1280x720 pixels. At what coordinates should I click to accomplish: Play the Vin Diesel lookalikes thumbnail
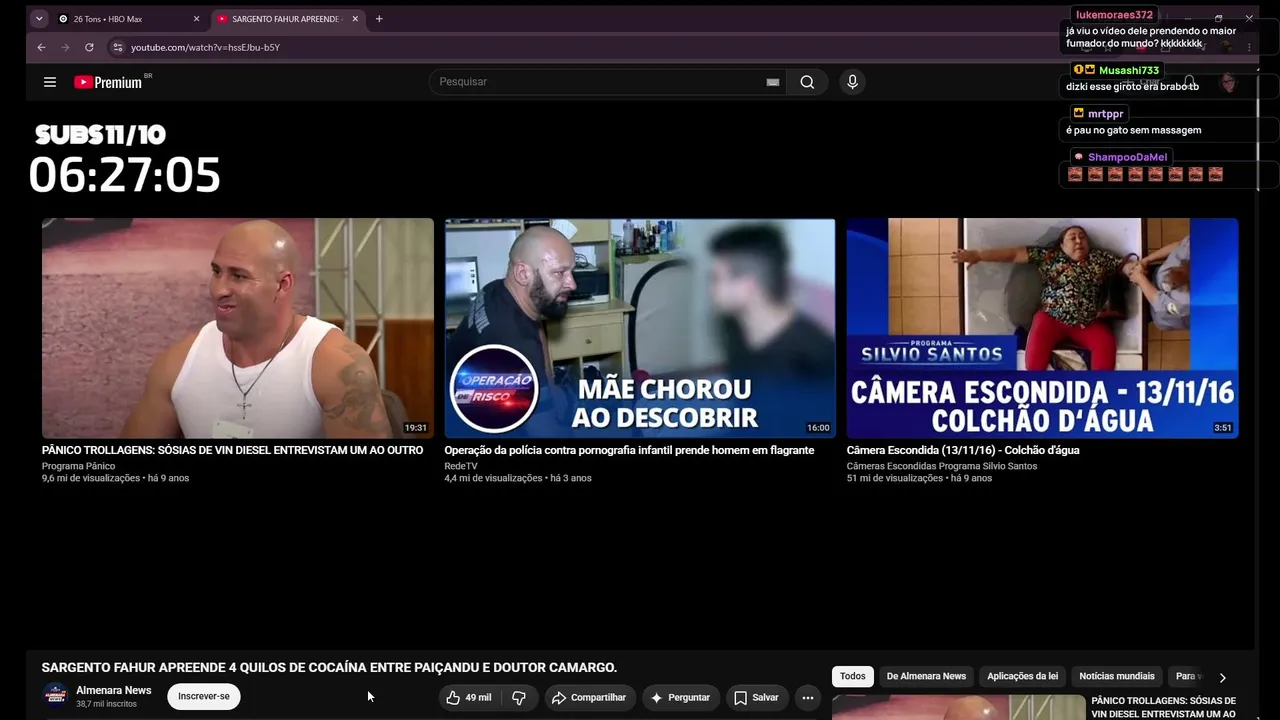point(238,328)
